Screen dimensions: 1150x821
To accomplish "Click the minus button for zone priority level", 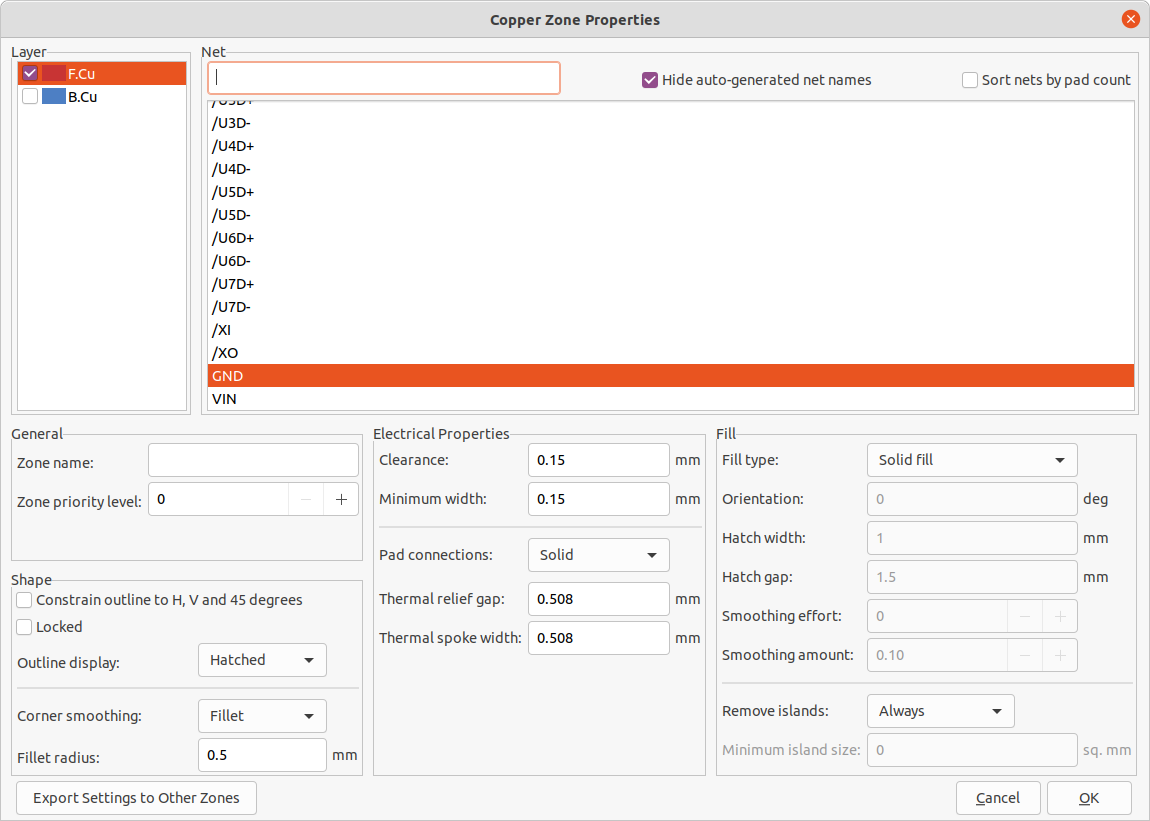I will (306, 500).
